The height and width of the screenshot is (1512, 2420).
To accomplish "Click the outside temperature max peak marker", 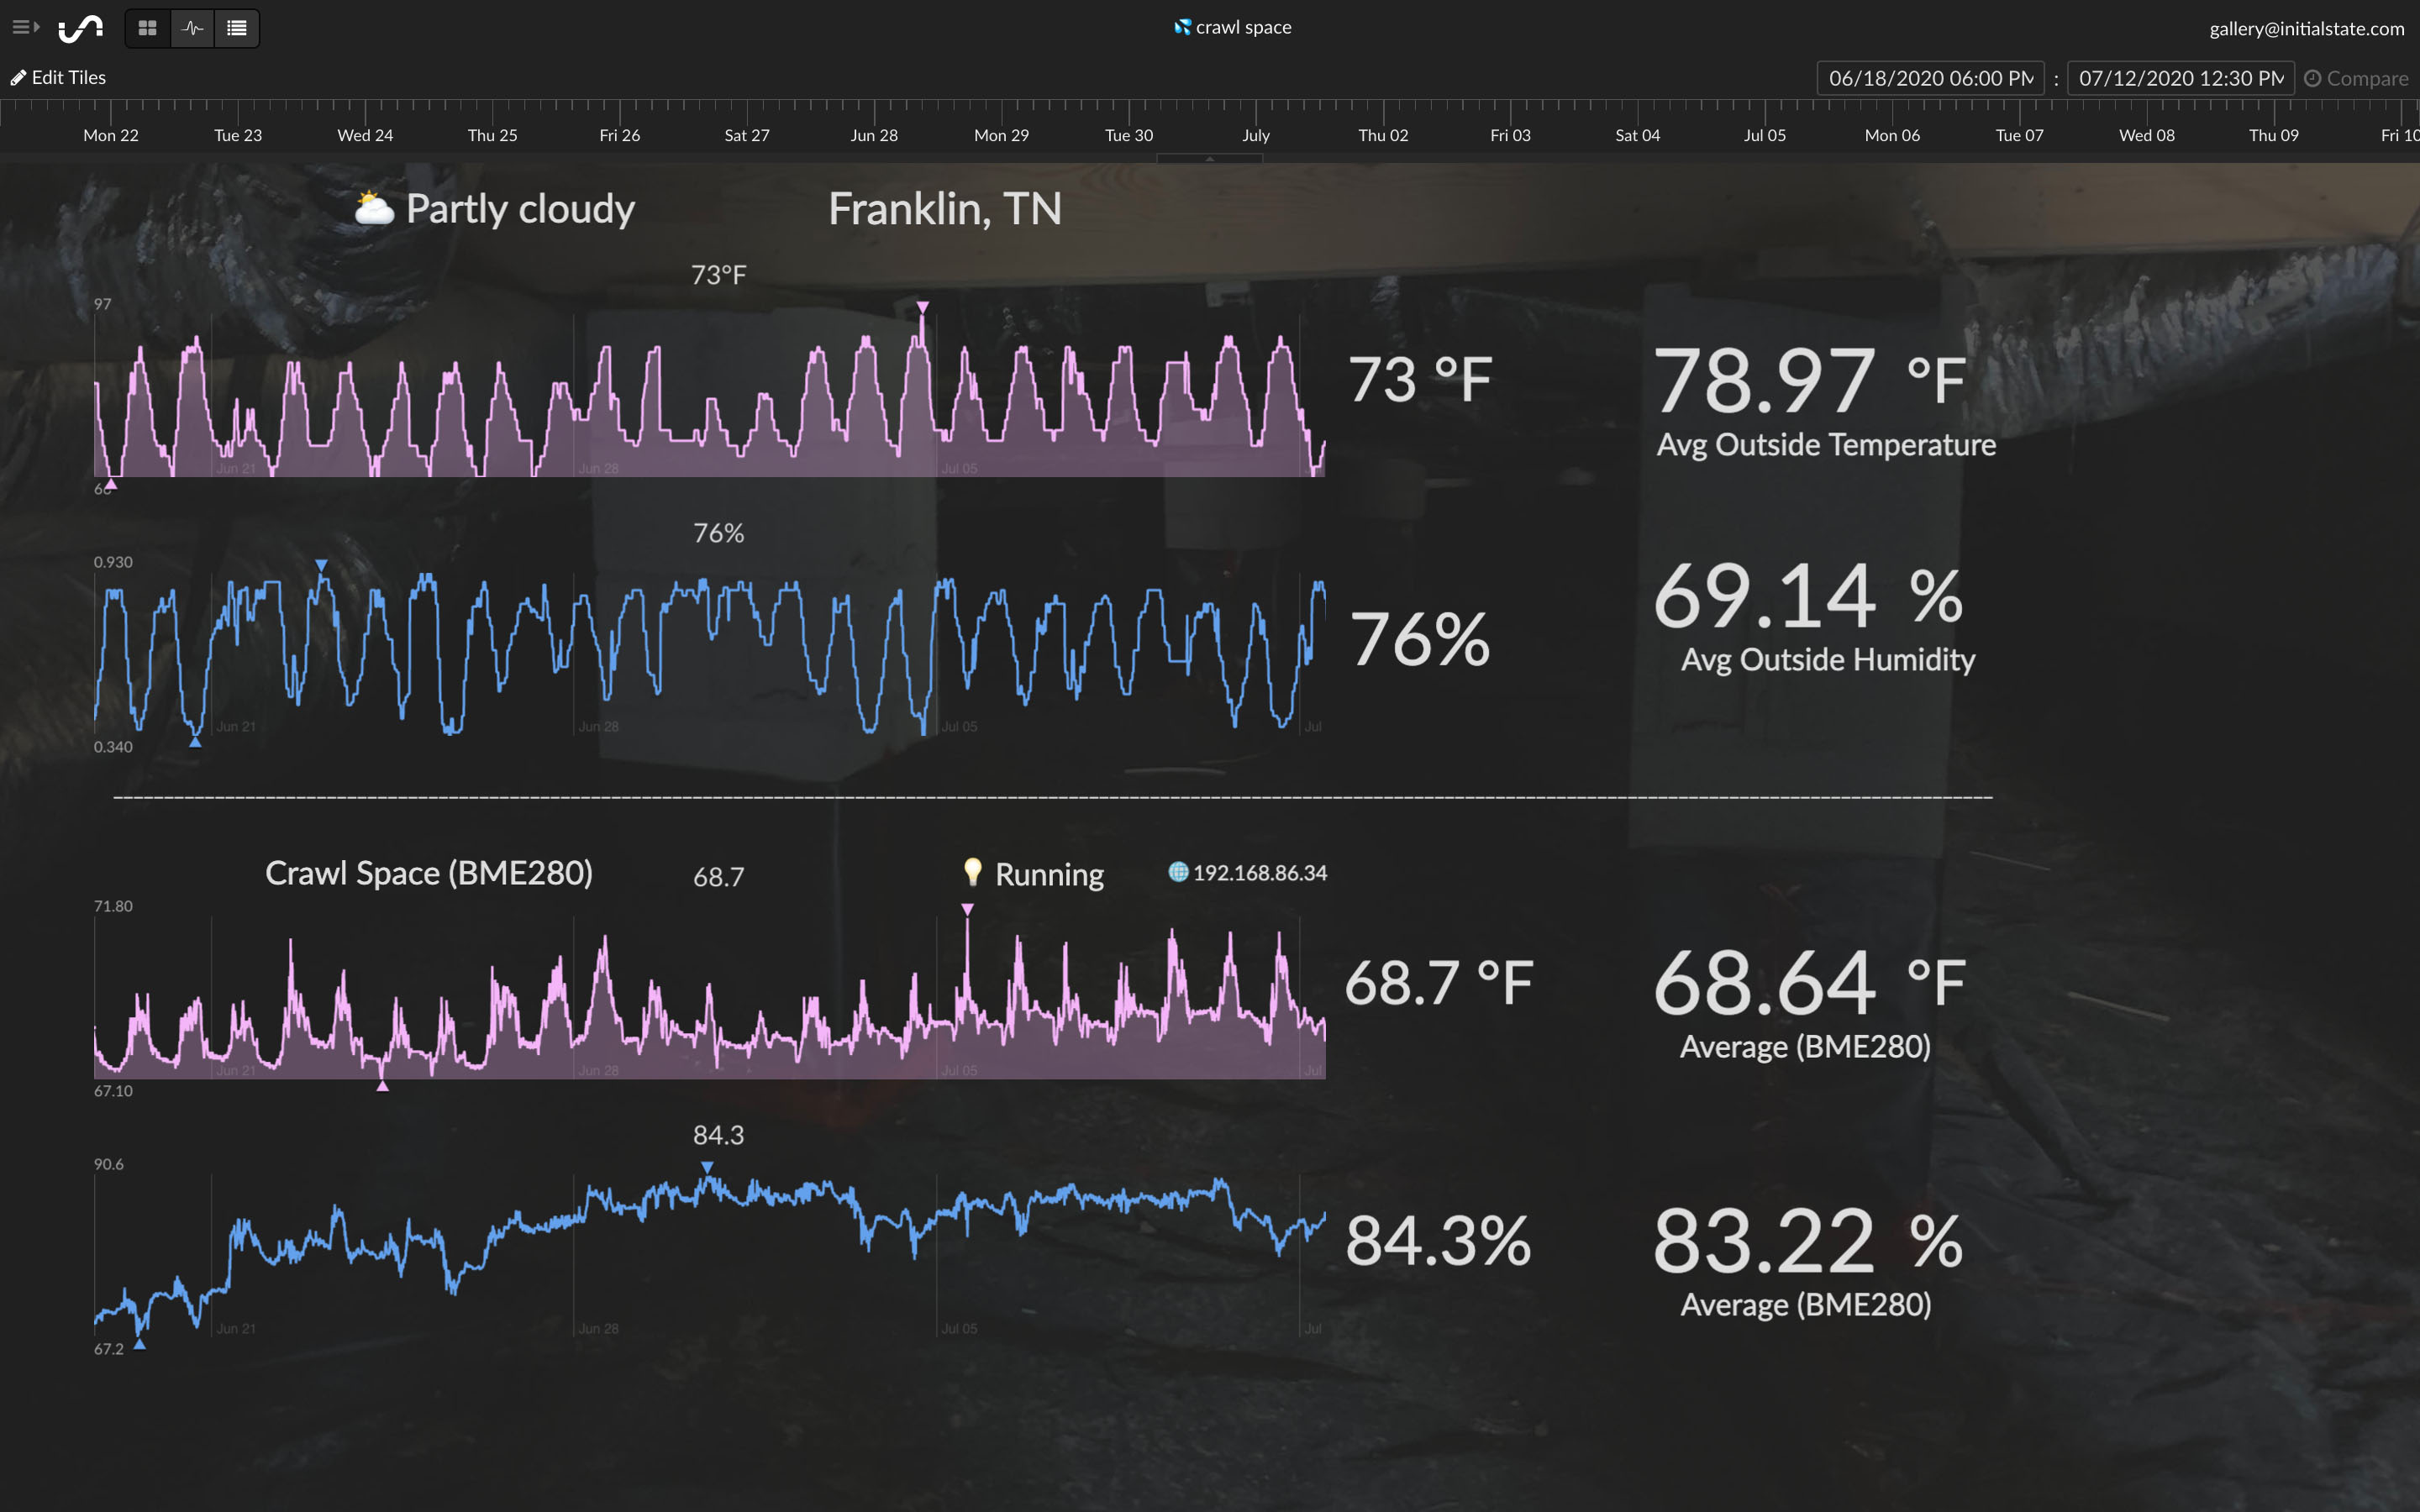I will pyautogui.click(x=922, y=307).
